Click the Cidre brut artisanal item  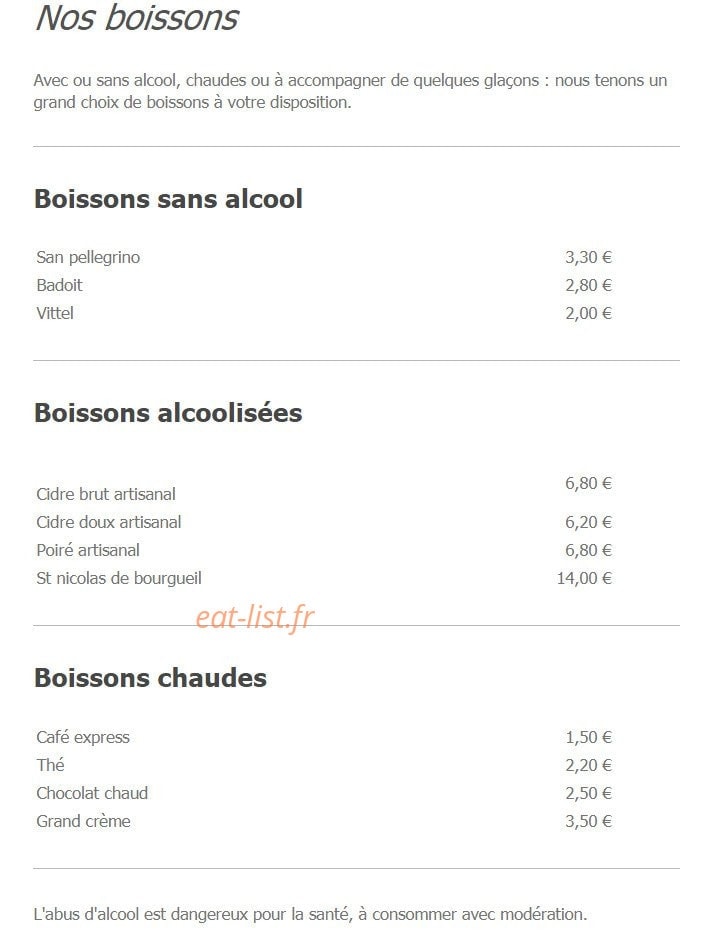click(x=106, y=495)
